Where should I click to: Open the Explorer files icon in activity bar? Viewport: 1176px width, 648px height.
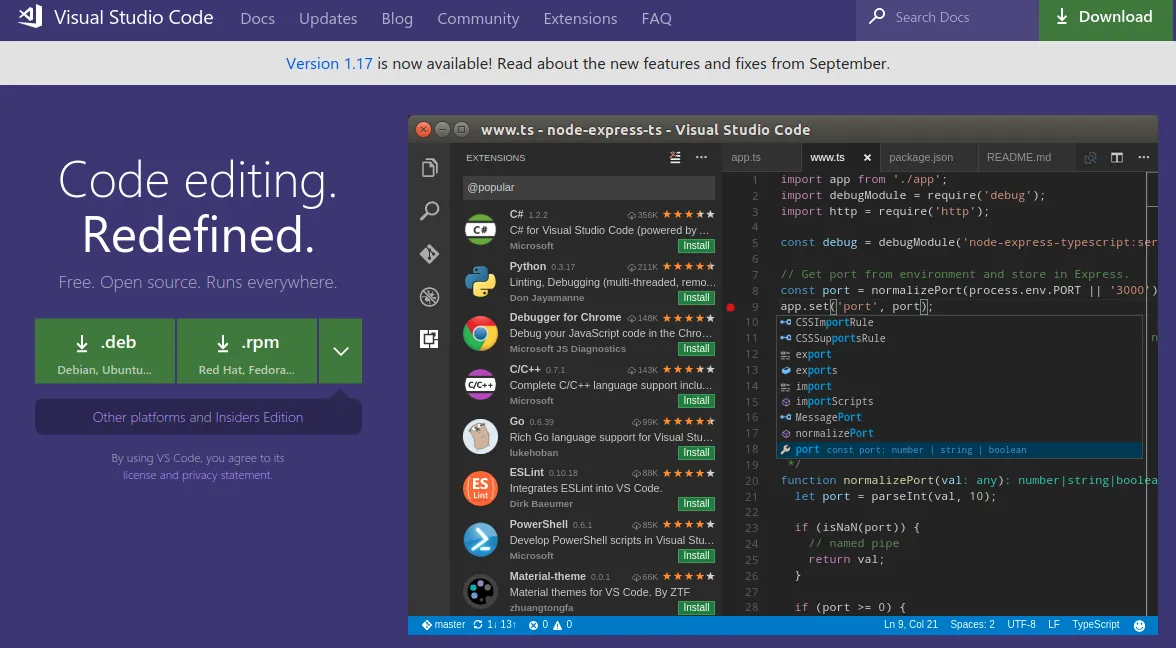click(430, 167)
